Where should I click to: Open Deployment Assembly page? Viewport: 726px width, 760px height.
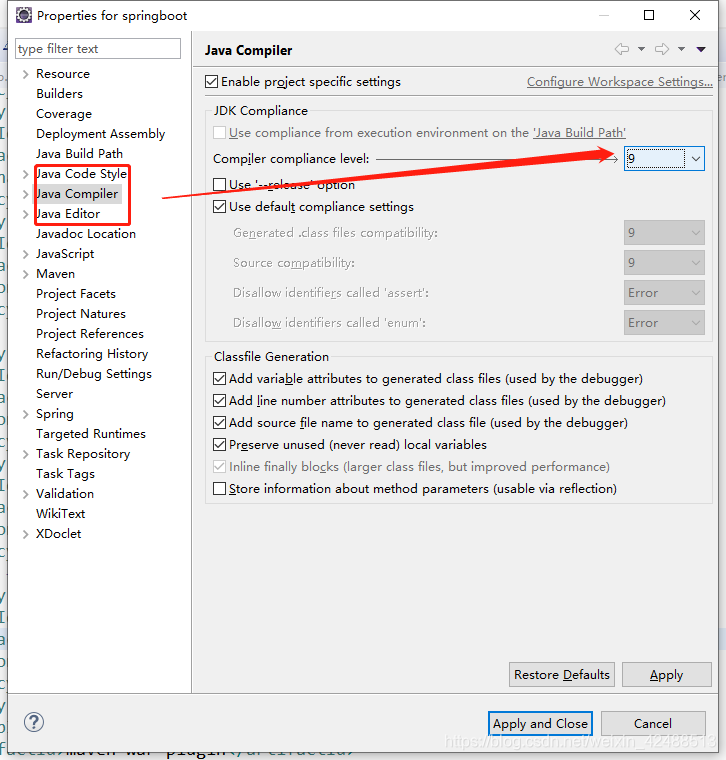[100, 134]
